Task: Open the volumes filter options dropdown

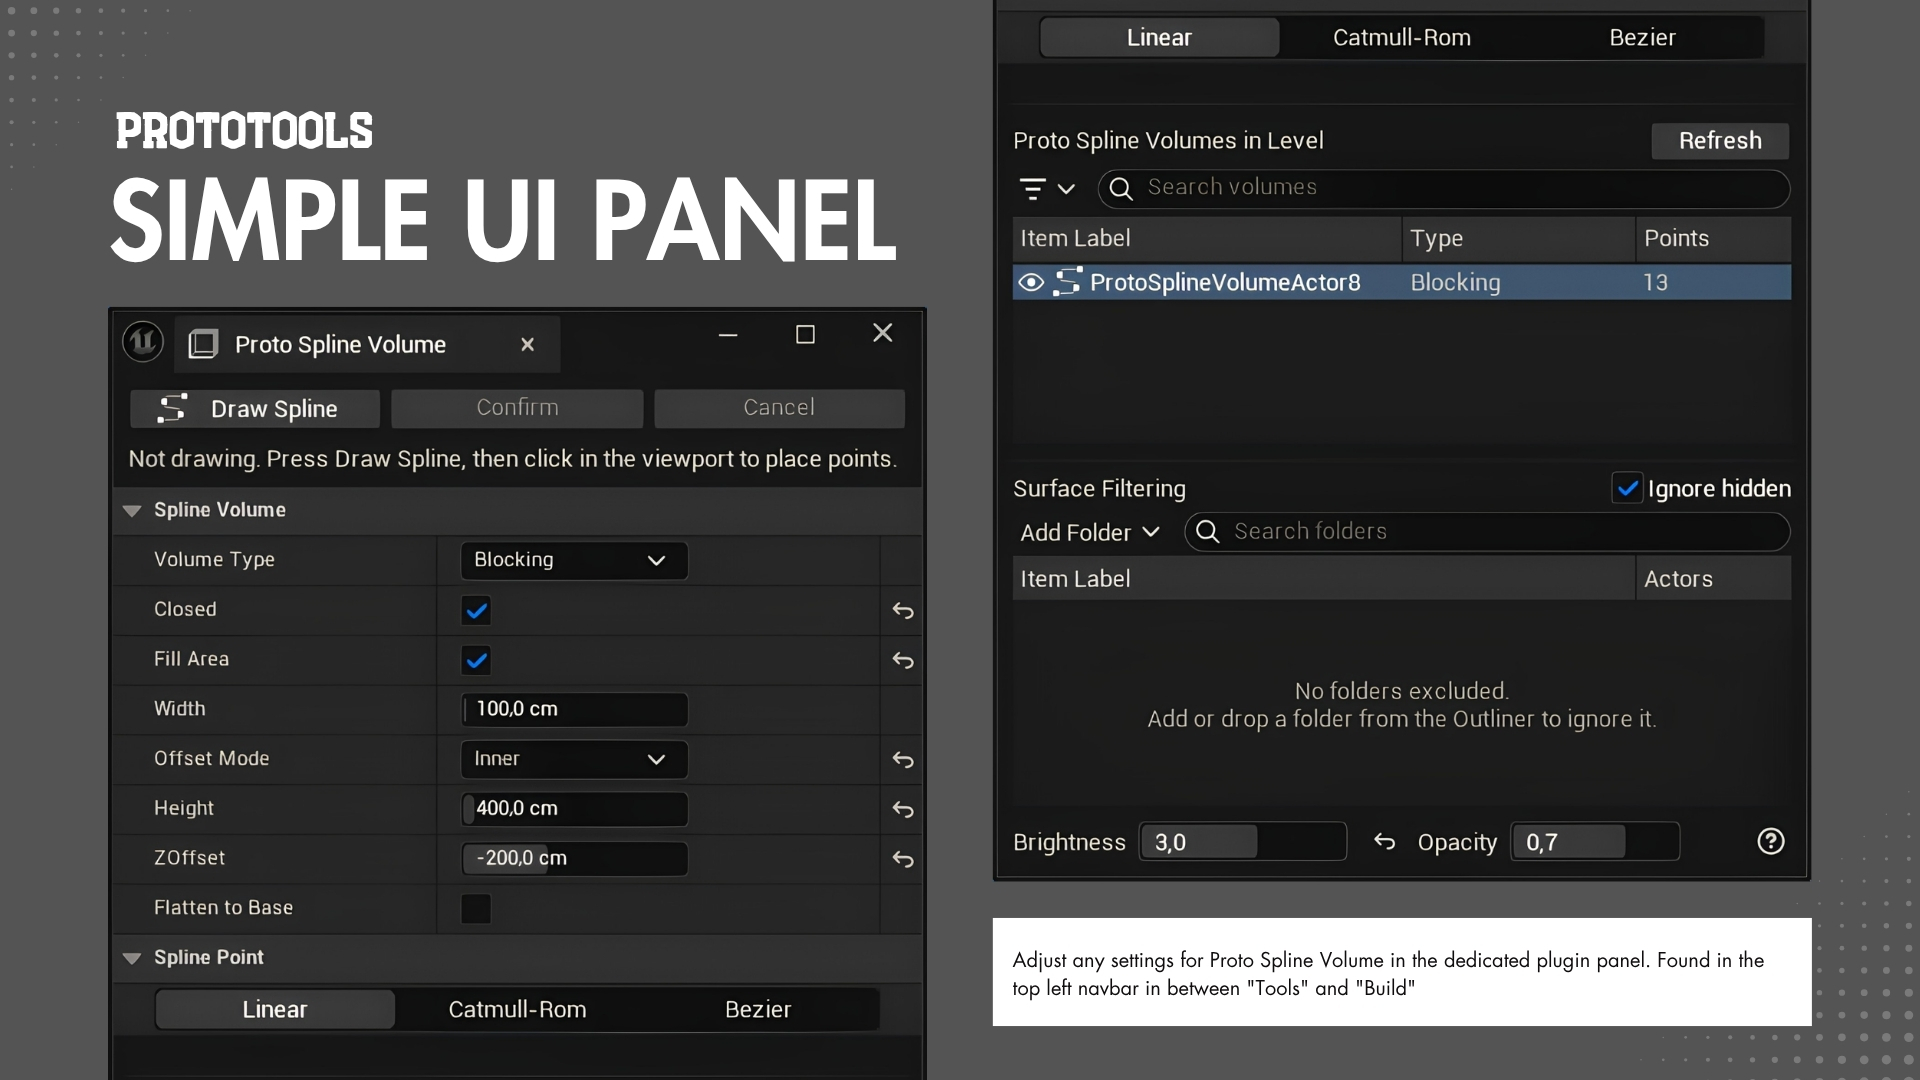Action: point(1047,188)
